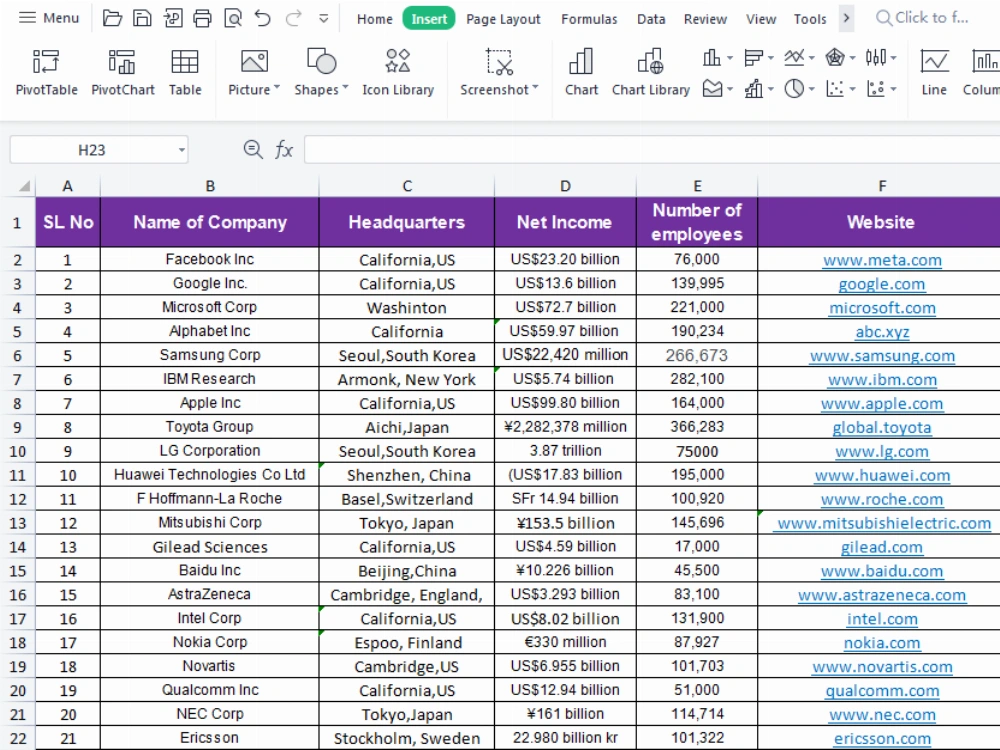Select column E header
This screenshot has height=750, width=1000.
697,186
